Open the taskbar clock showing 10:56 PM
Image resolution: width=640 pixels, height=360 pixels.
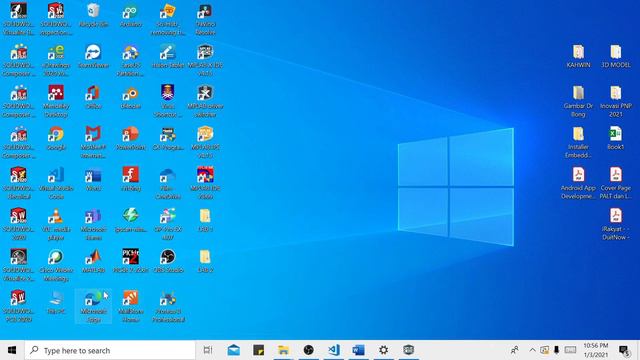596,350
